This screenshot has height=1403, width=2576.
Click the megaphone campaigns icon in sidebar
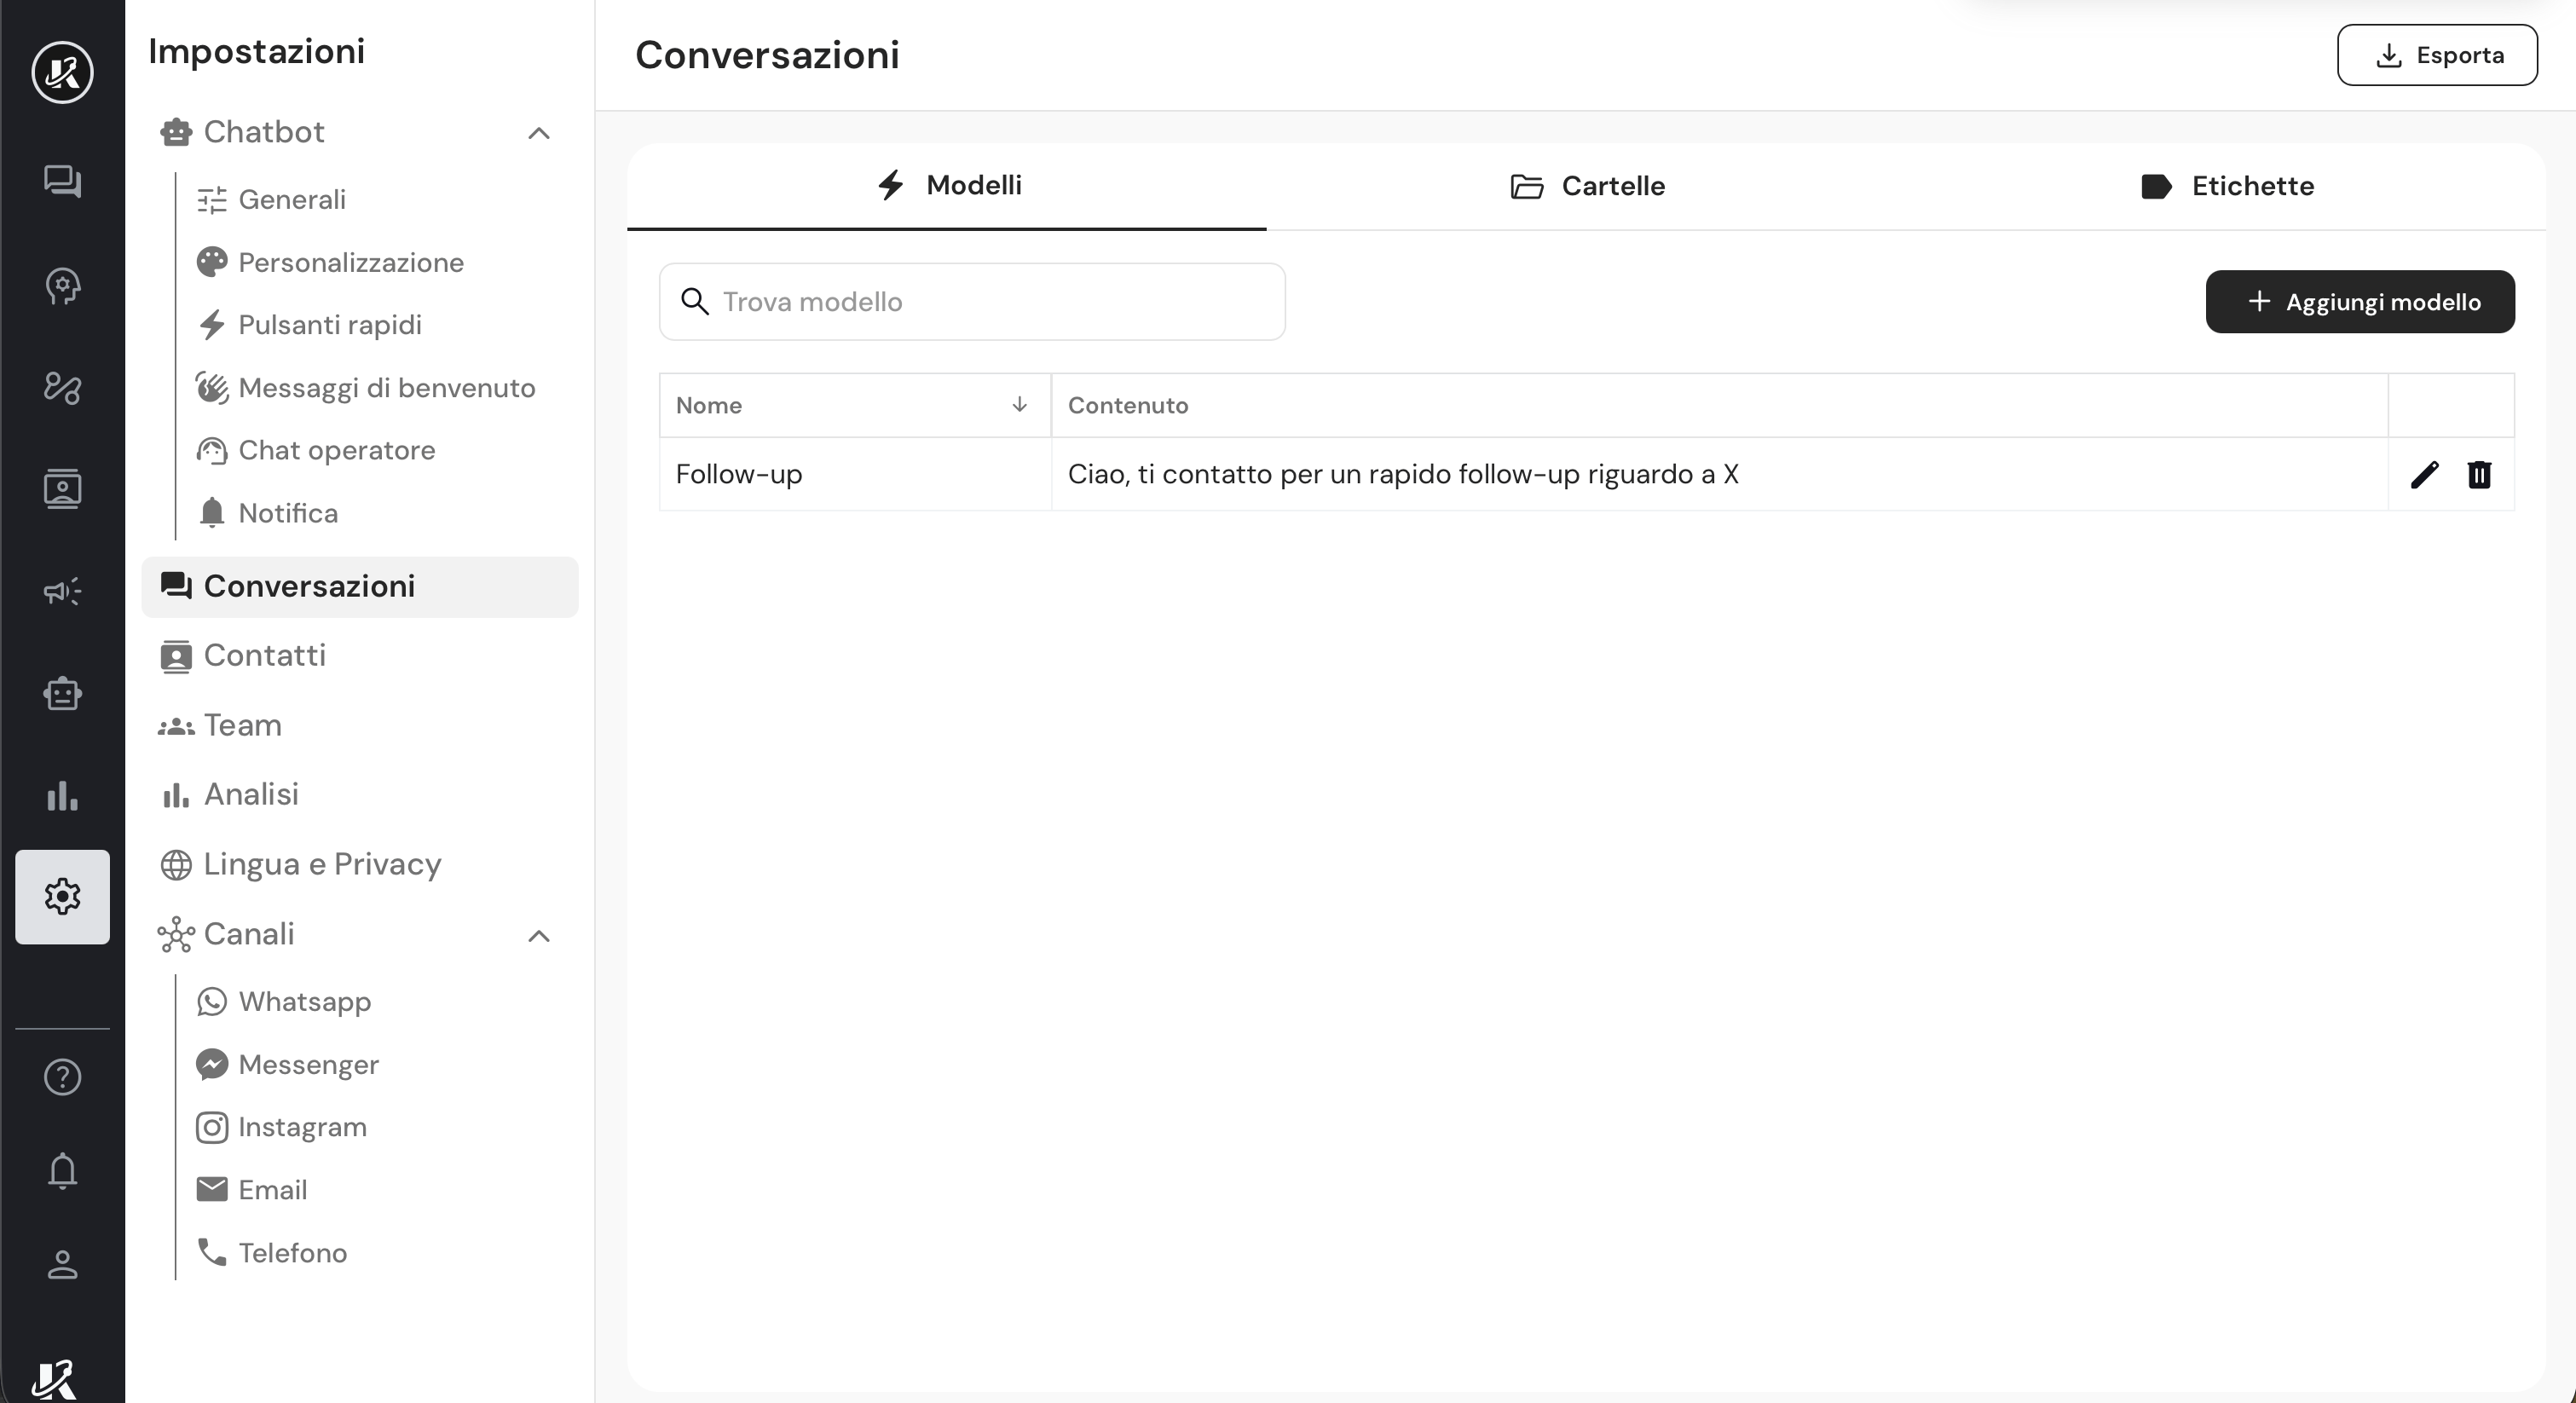tap(62, 591)
